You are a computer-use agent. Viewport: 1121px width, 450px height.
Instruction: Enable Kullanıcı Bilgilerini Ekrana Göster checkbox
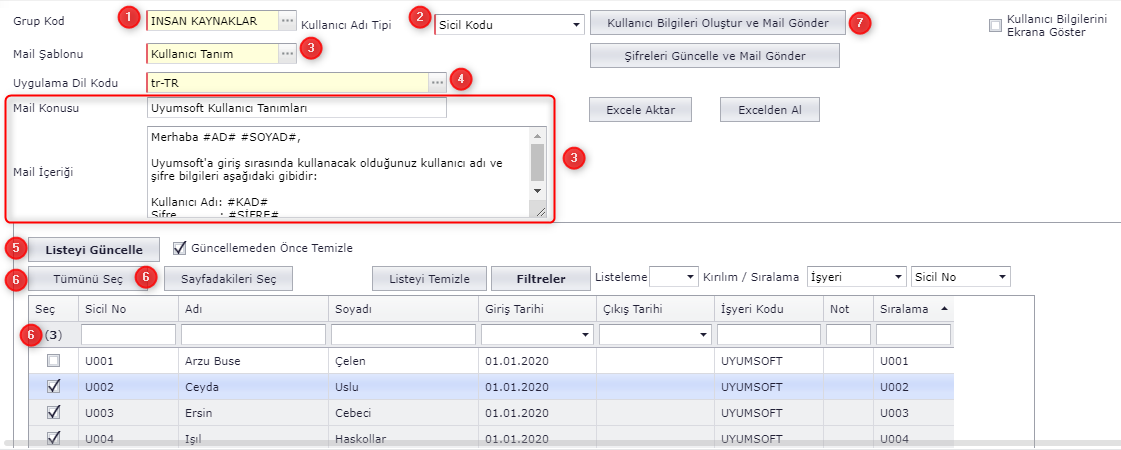click(x=995, y=26)
